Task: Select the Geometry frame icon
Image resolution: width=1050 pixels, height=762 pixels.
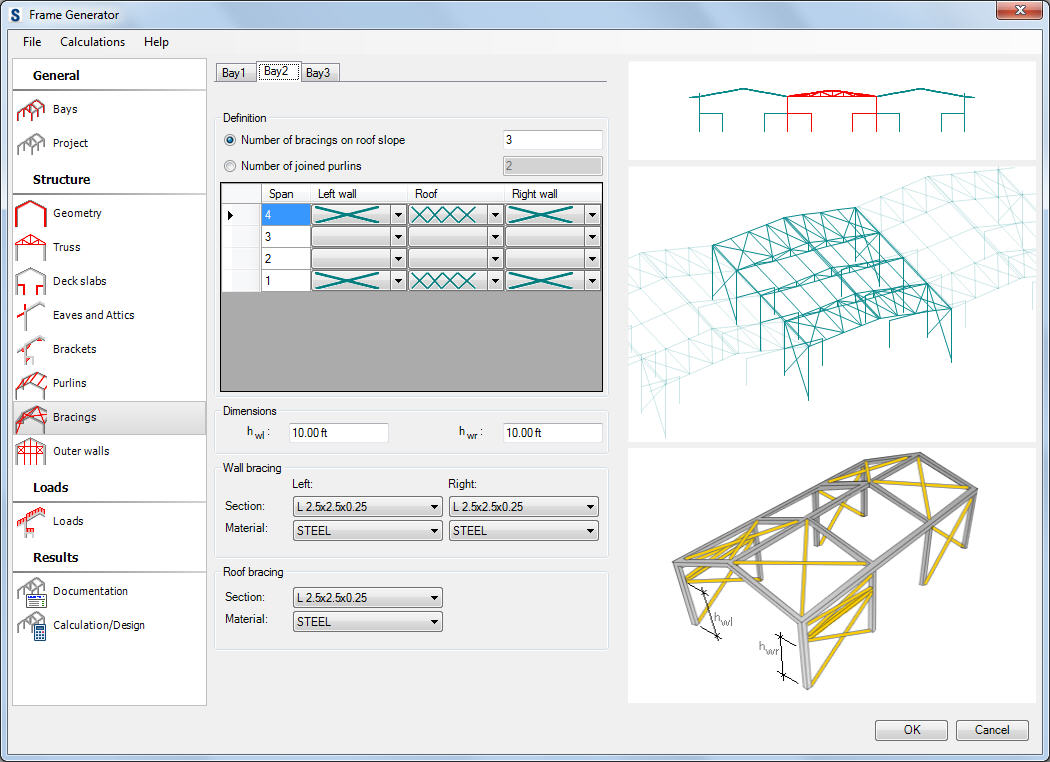Action: click(x=31, y=214)
